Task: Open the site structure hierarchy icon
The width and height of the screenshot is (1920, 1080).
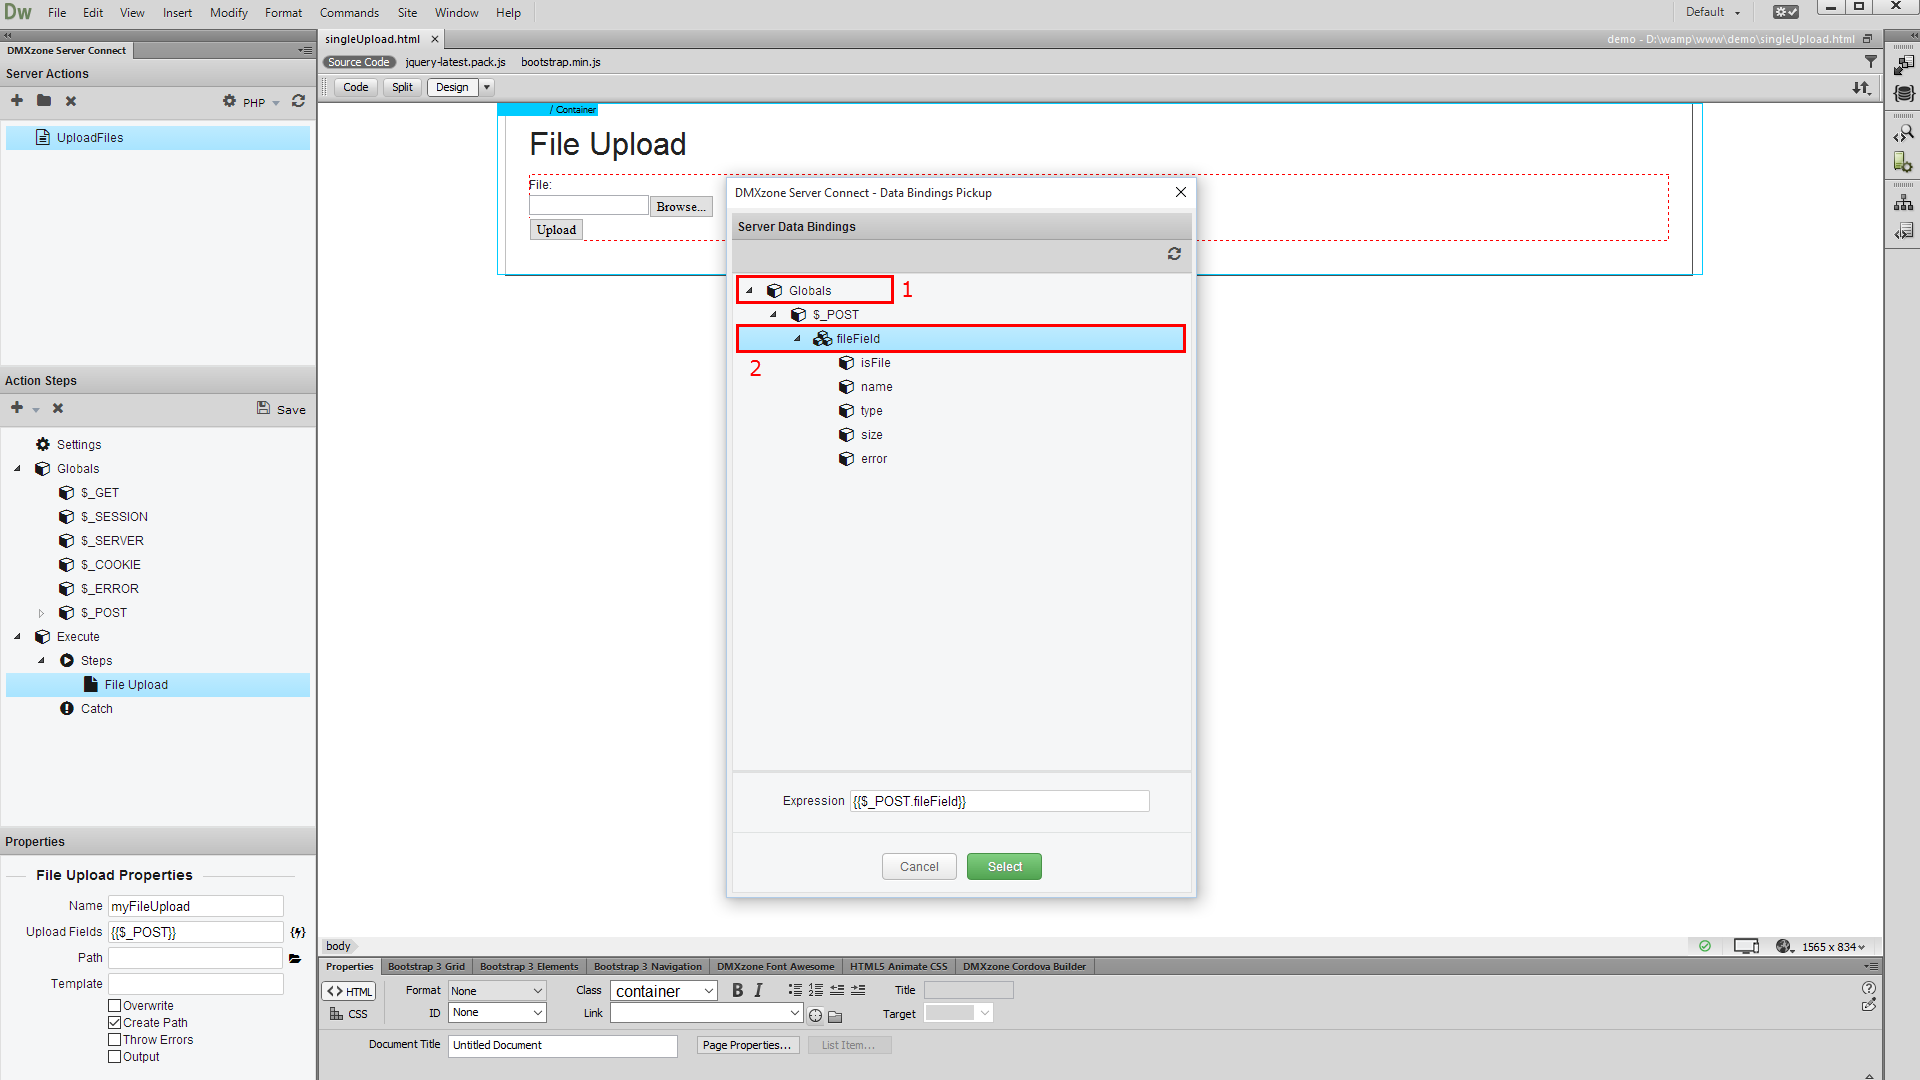Action: tap(1904, 203)
